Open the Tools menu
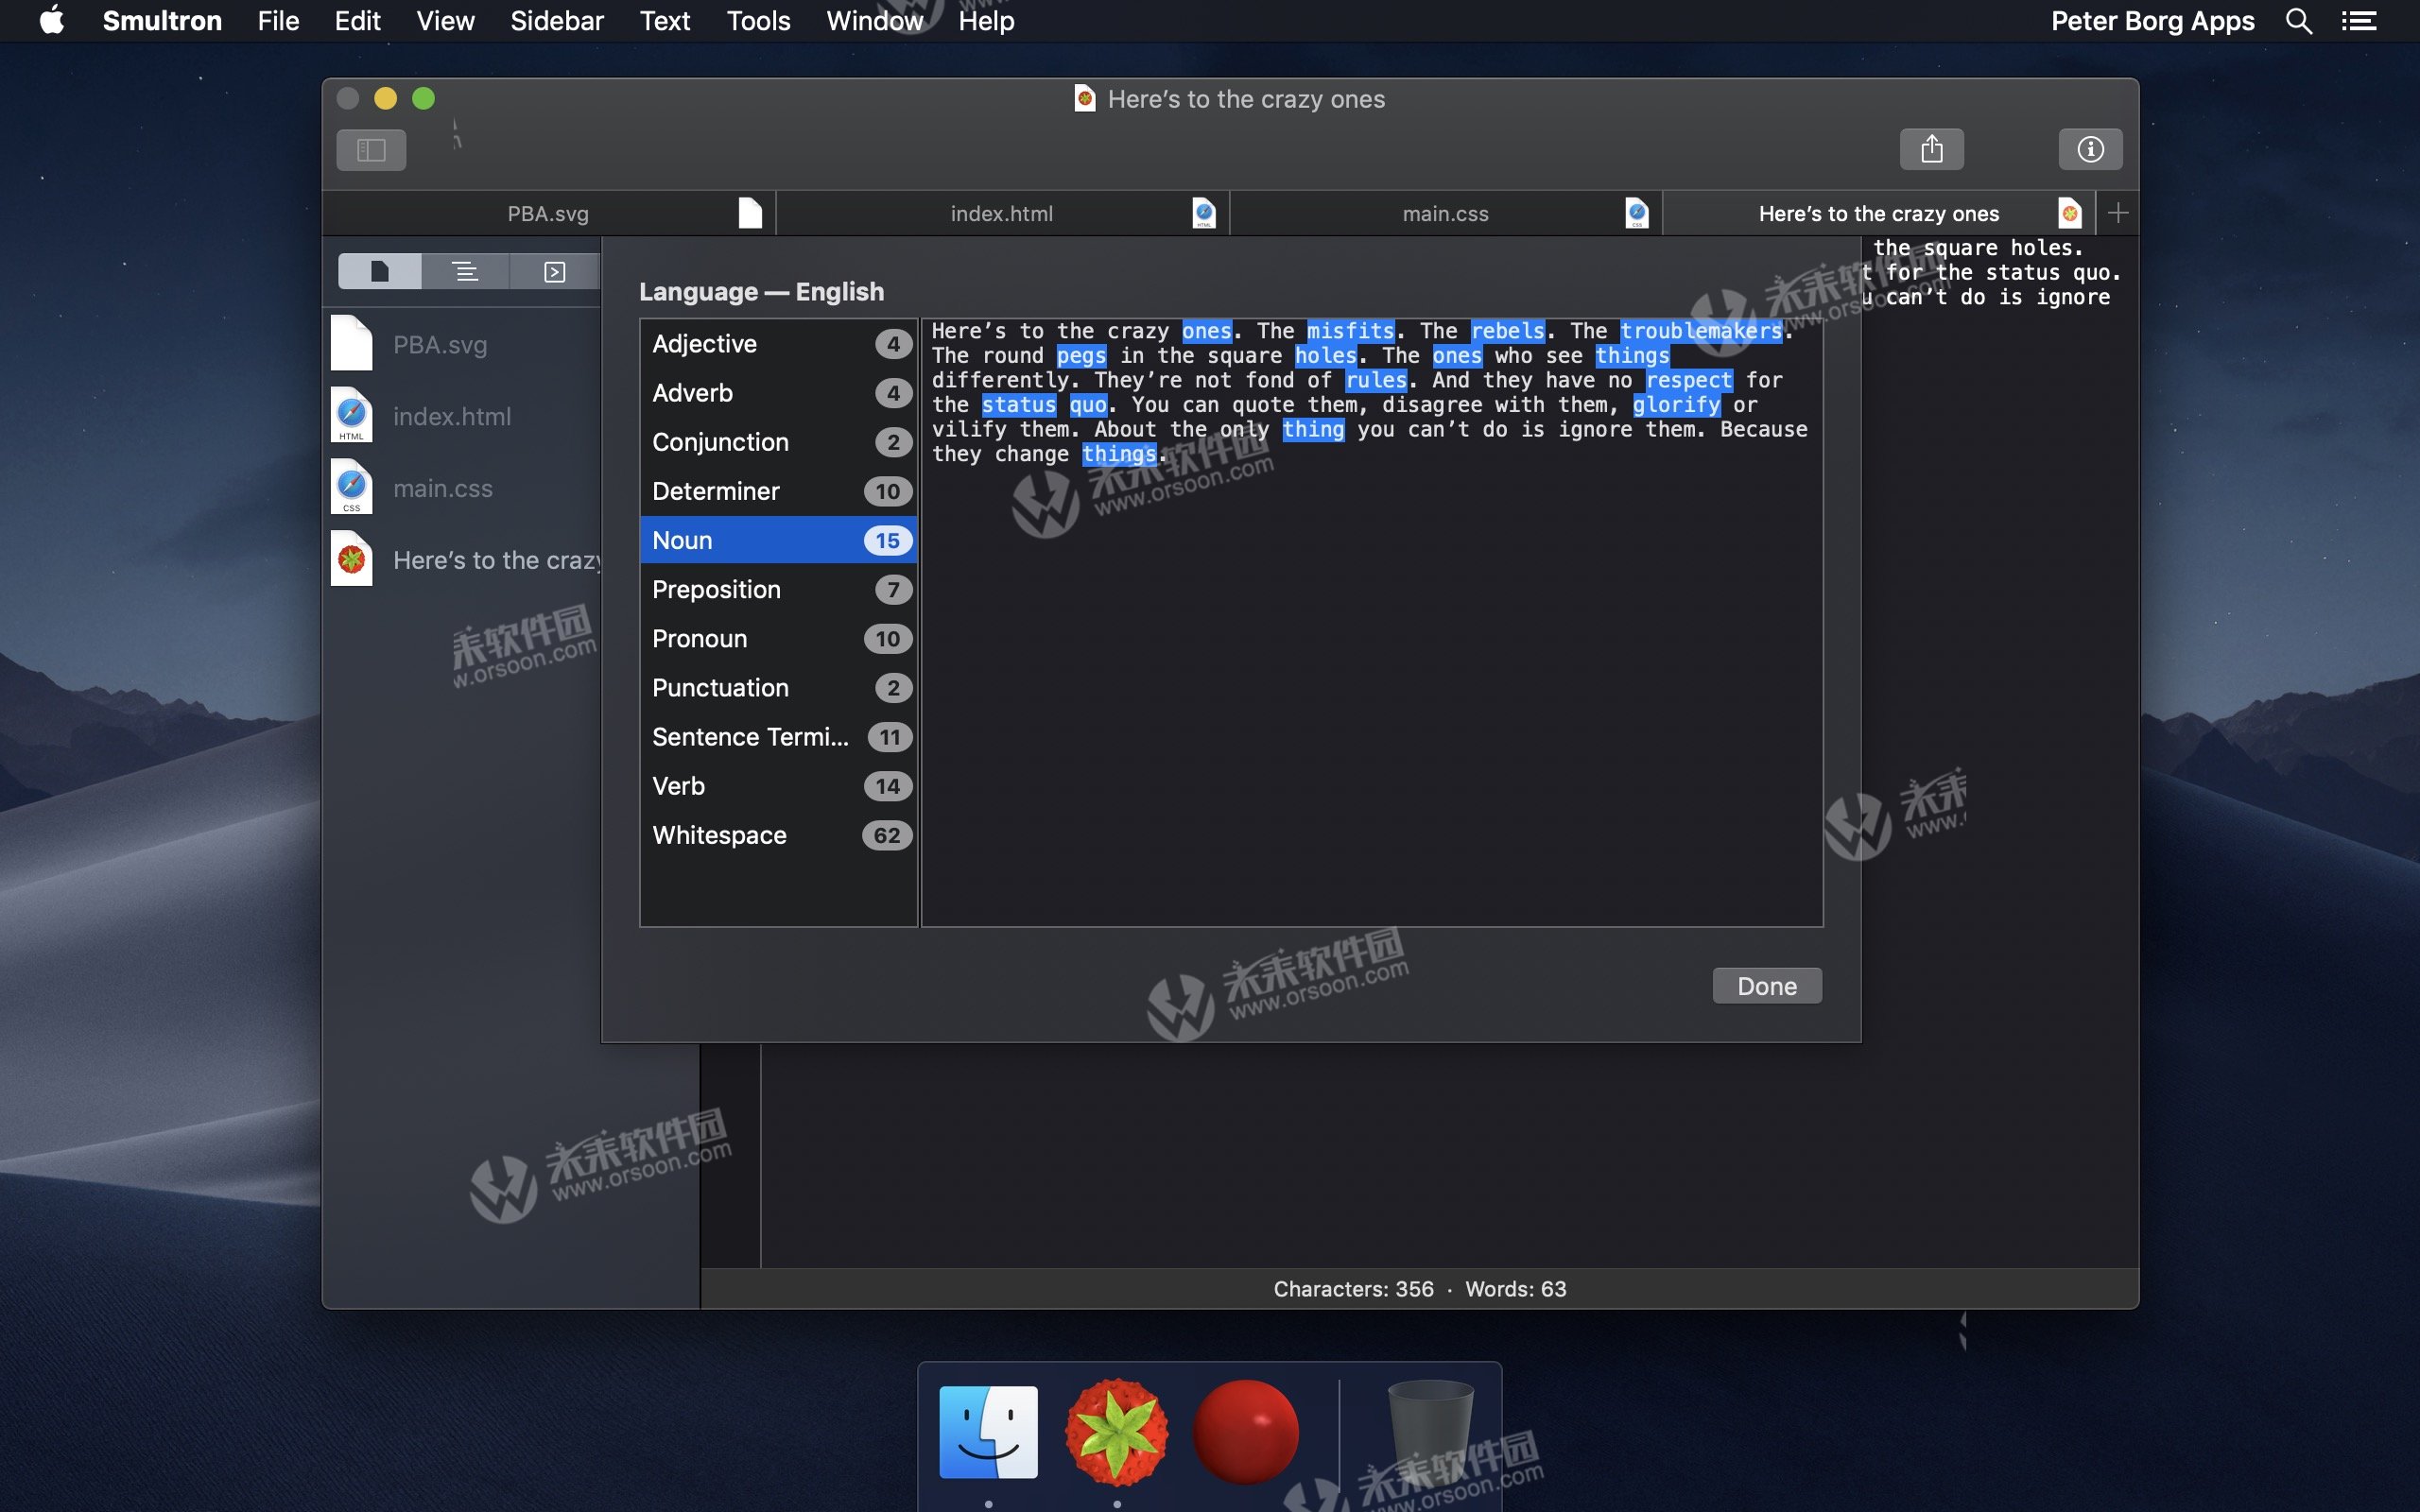The height and width of the screenshot is (1512, 2420). (x=757, y=21)
